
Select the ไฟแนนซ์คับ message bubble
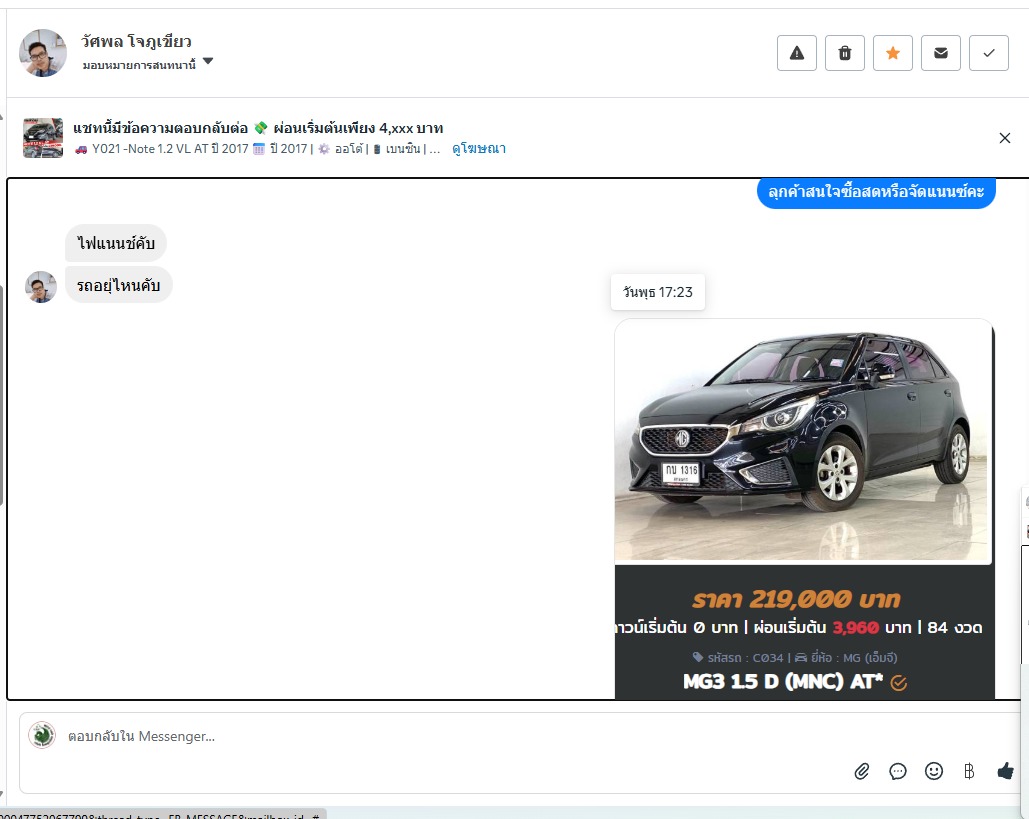tap(116, 243)
